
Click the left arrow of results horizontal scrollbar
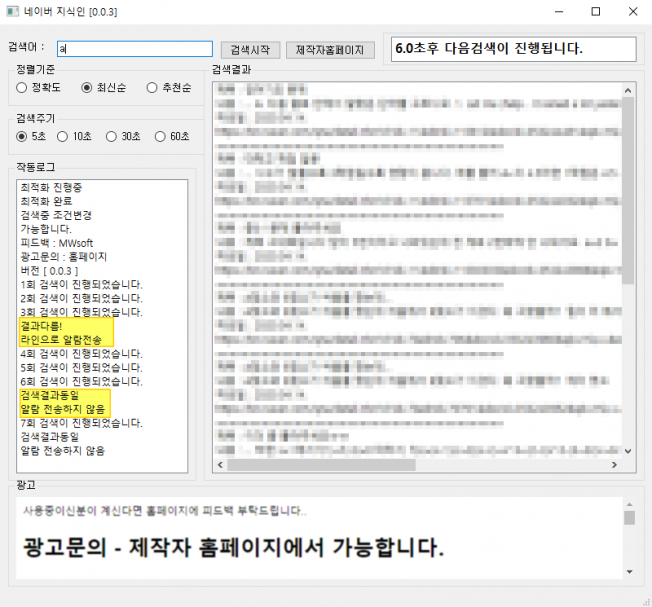click(219, 465)
